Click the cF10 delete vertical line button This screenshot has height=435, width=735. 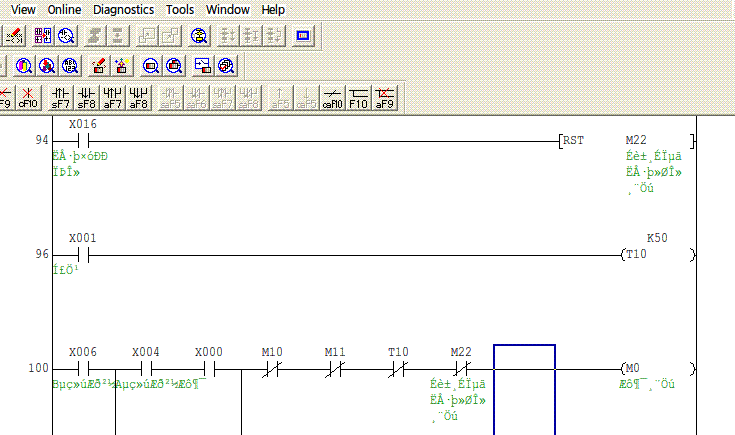click(28, 96)
